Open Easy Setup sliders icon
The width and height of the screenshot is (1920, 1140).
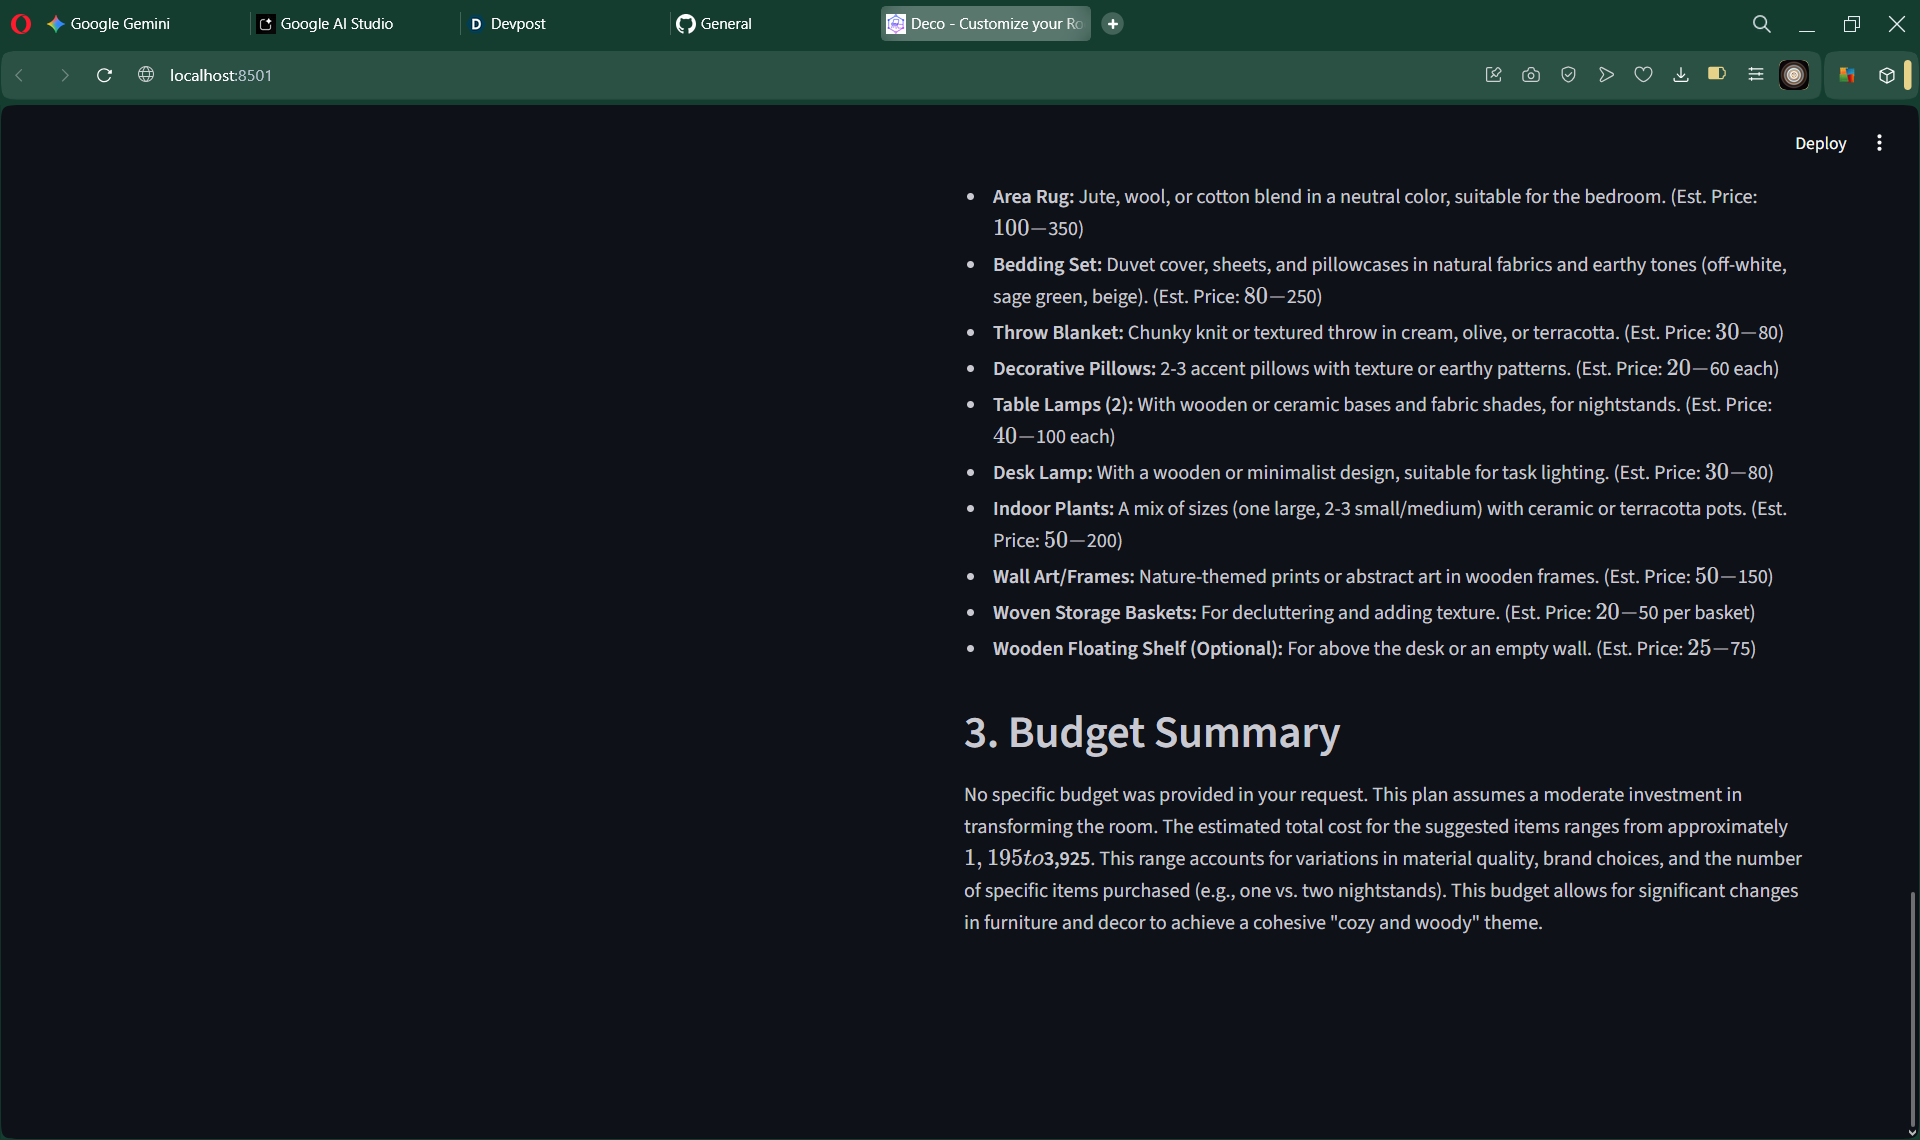1755,75
